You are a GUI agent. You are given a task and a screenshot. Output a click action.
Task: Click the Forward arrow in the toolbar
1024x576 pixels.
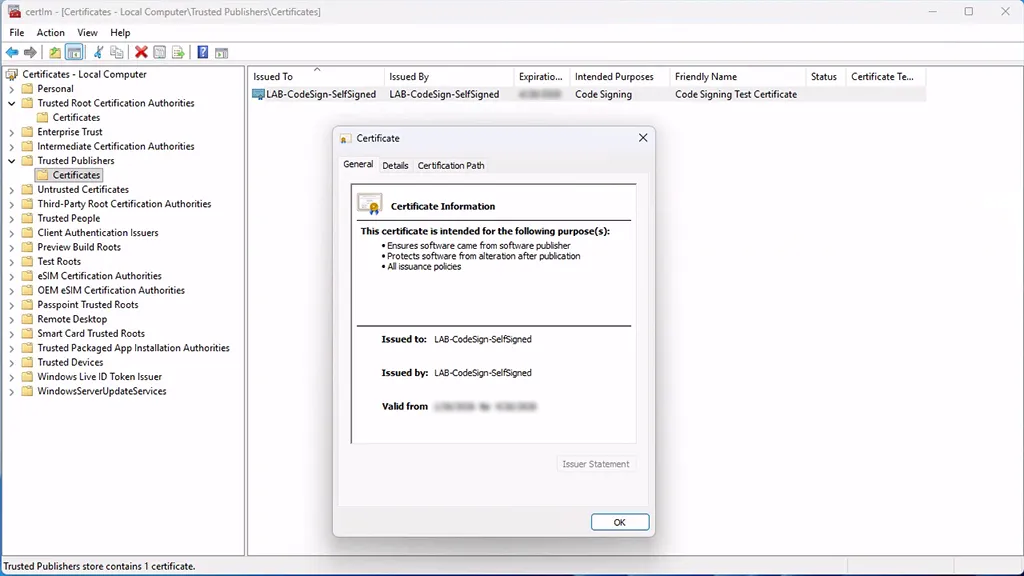coord(30,52)
